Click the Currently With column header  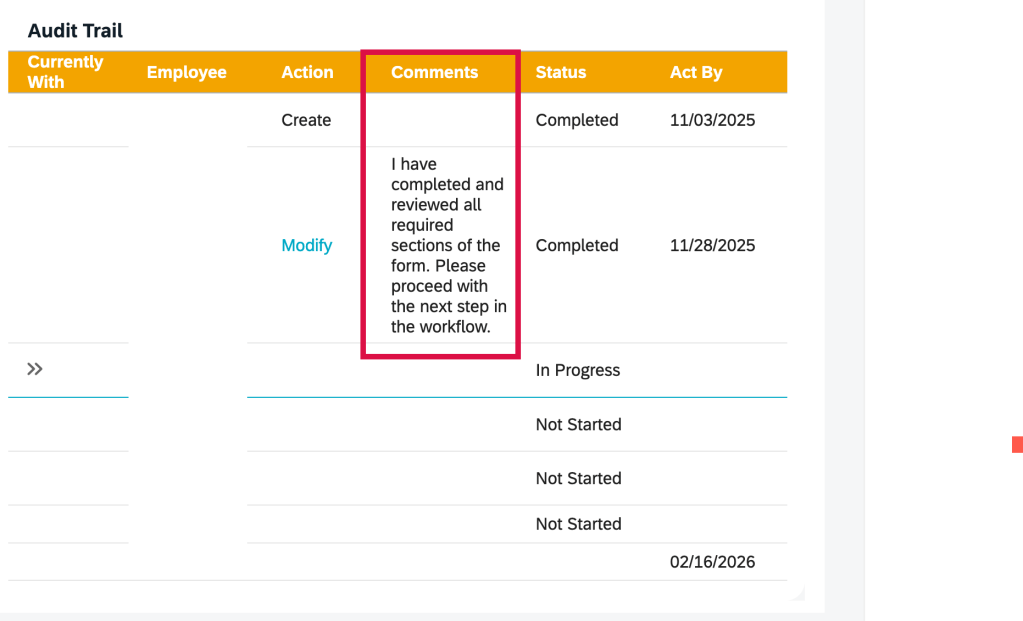[x=65, y=72]
